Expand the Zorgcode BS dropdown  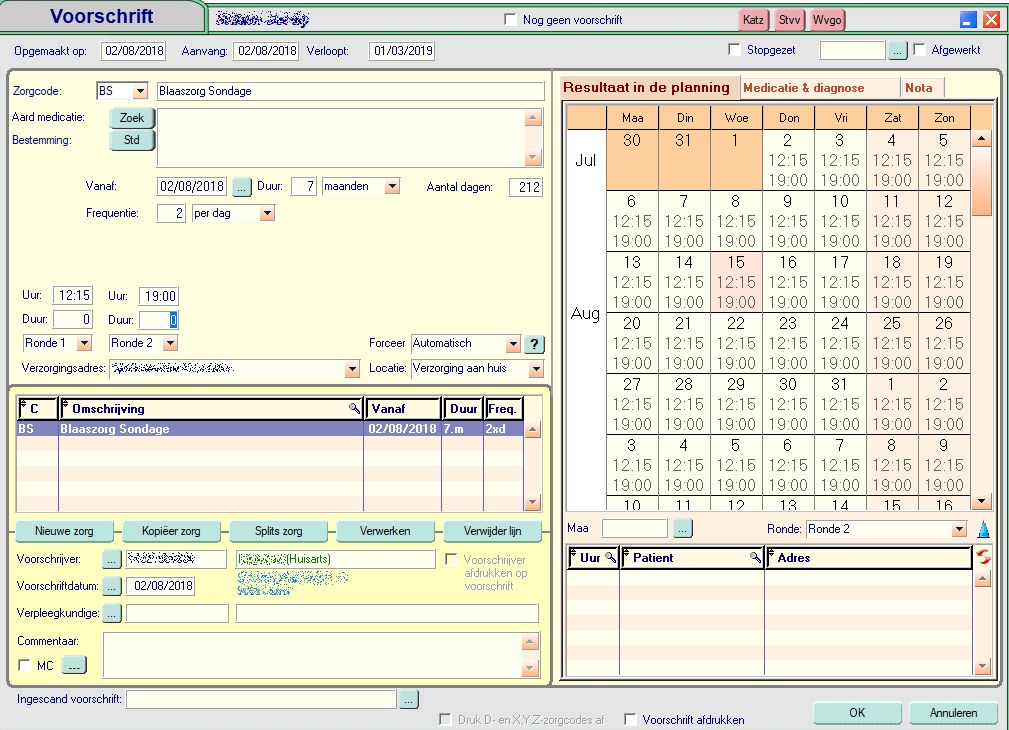139,91
